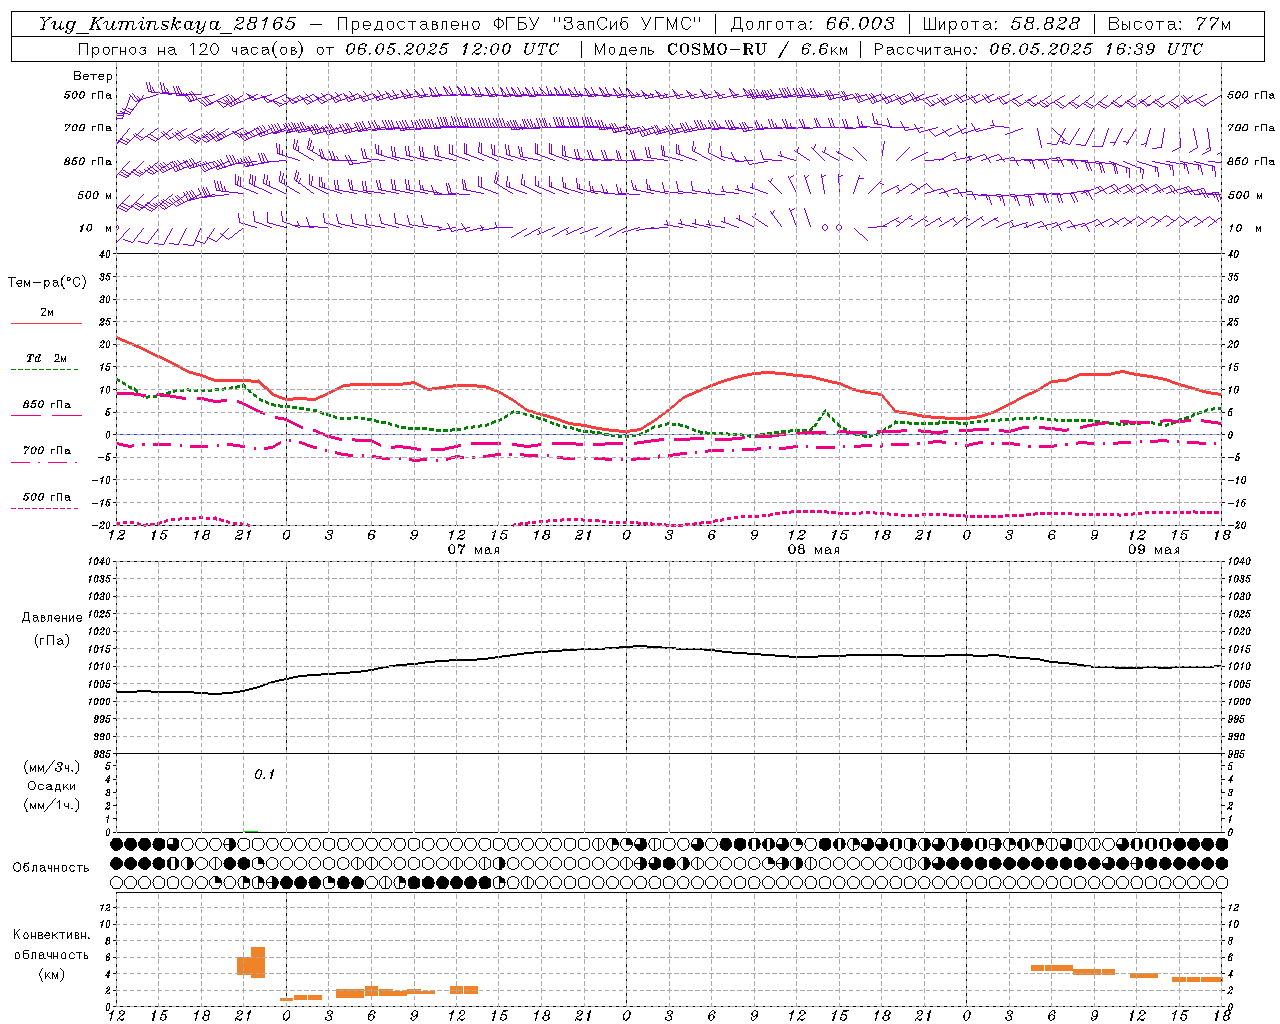
Task: Select the forecast line Прогноз на 120 часа(ов)
Action: [x=191, y=49]
